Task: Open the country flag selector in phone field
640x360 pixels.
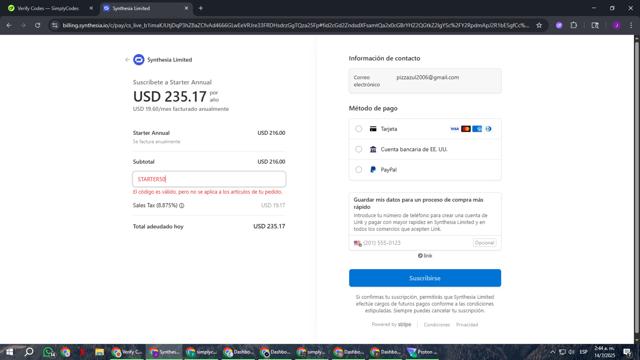Action: [358, 243]
